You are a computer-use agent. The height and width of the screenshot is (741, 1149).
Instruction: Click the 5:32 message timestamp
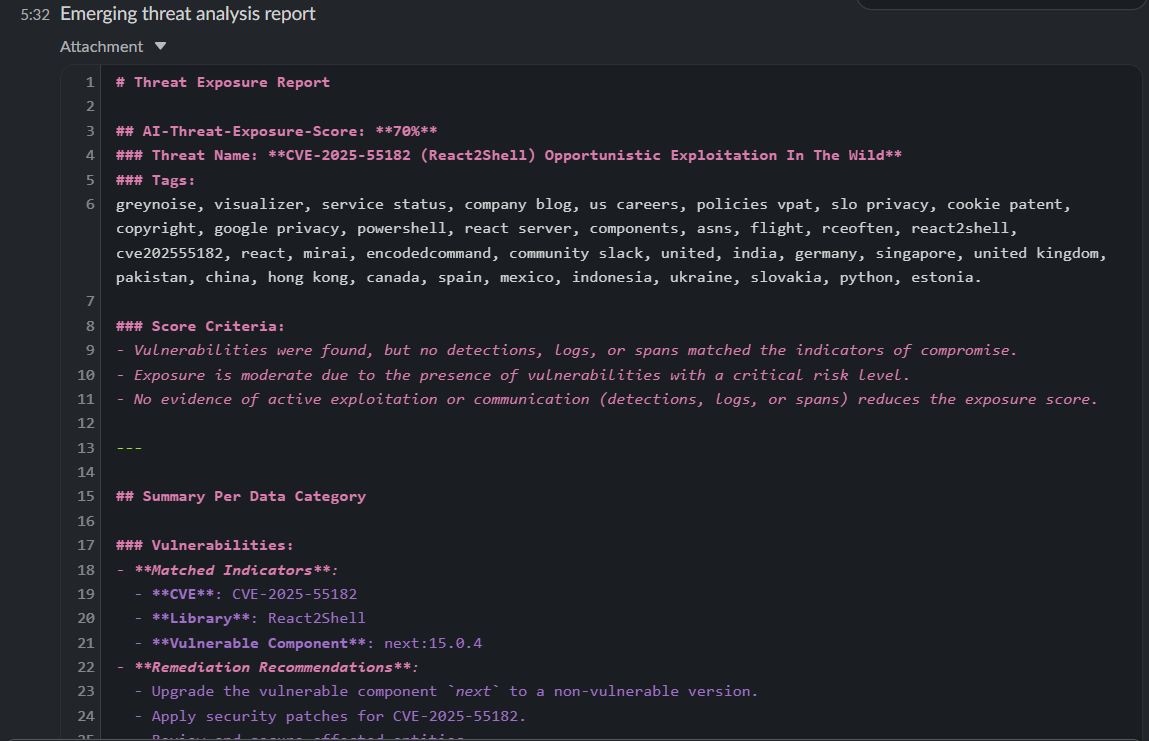pyautogui.click(x=35, y=15)
